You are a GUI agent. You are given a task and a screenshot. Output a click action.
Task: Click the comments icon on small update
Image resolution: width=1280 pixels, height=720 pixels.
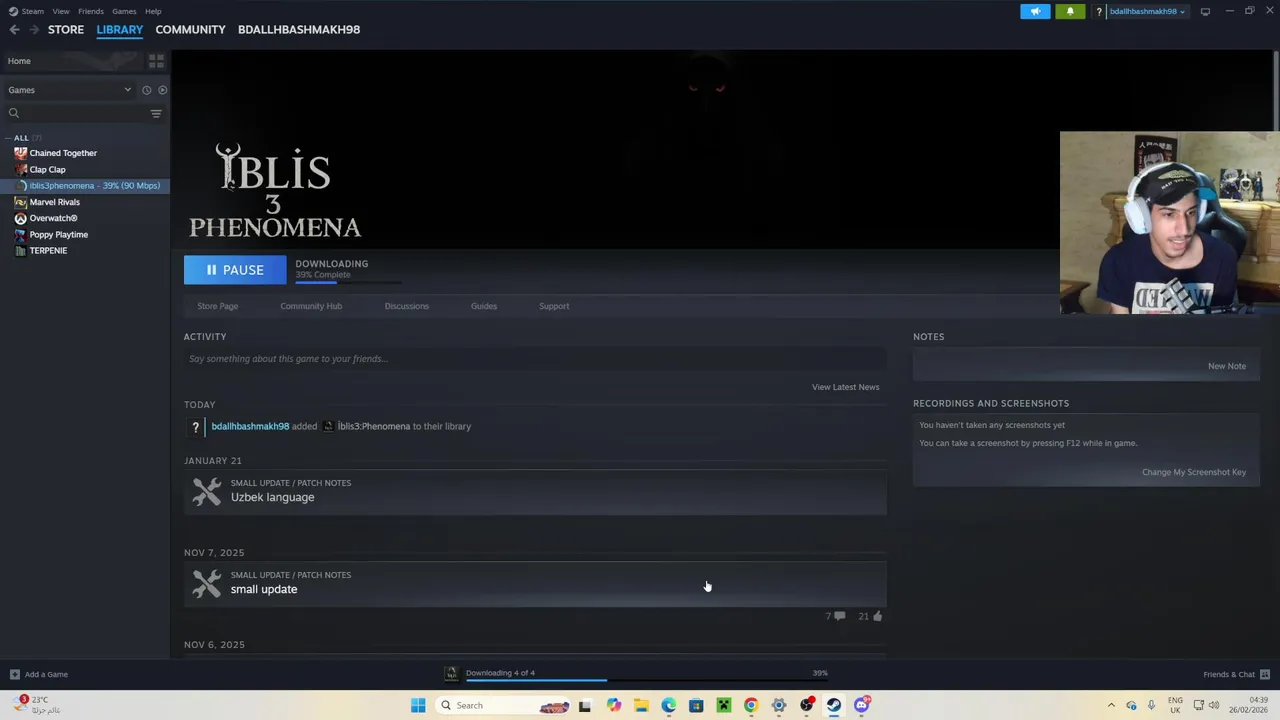click(839, 616)
